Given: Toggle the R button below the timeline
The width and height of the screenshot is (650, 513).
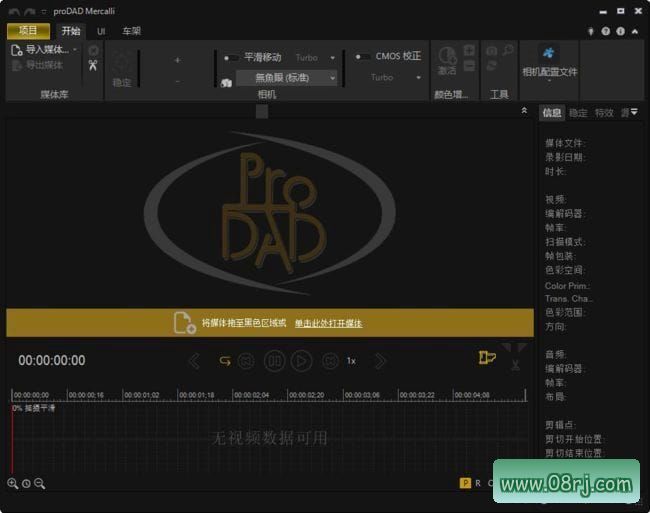Looking at the screenshot, I should click(x=478, y=483).
